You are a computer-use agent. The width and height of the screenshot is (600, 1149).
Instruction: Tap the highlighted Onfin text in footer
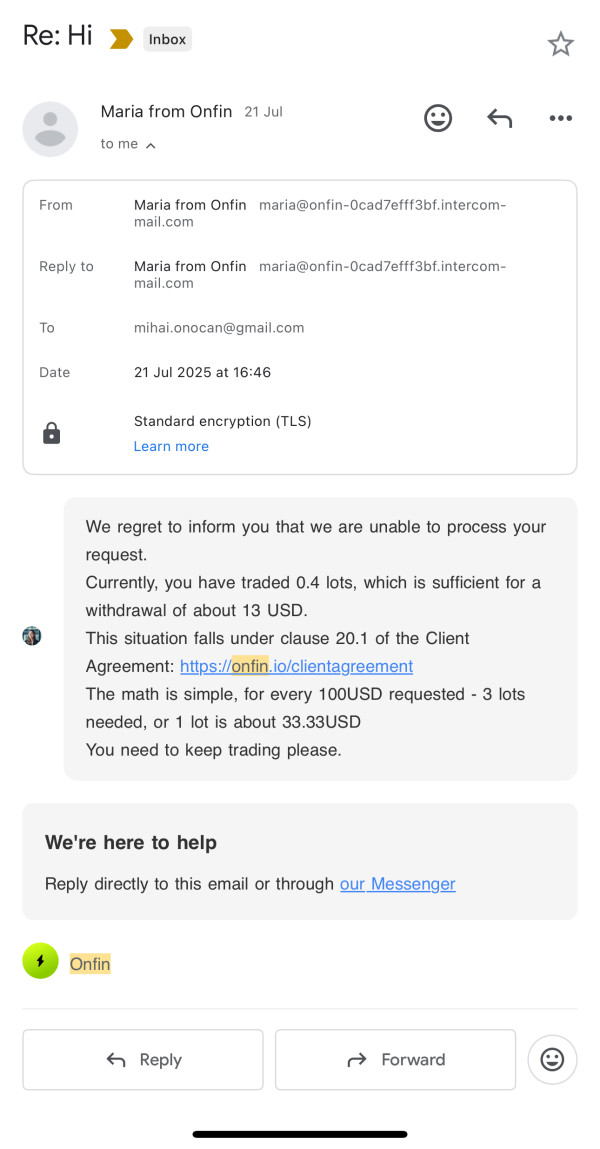click(x=90, y=964)
